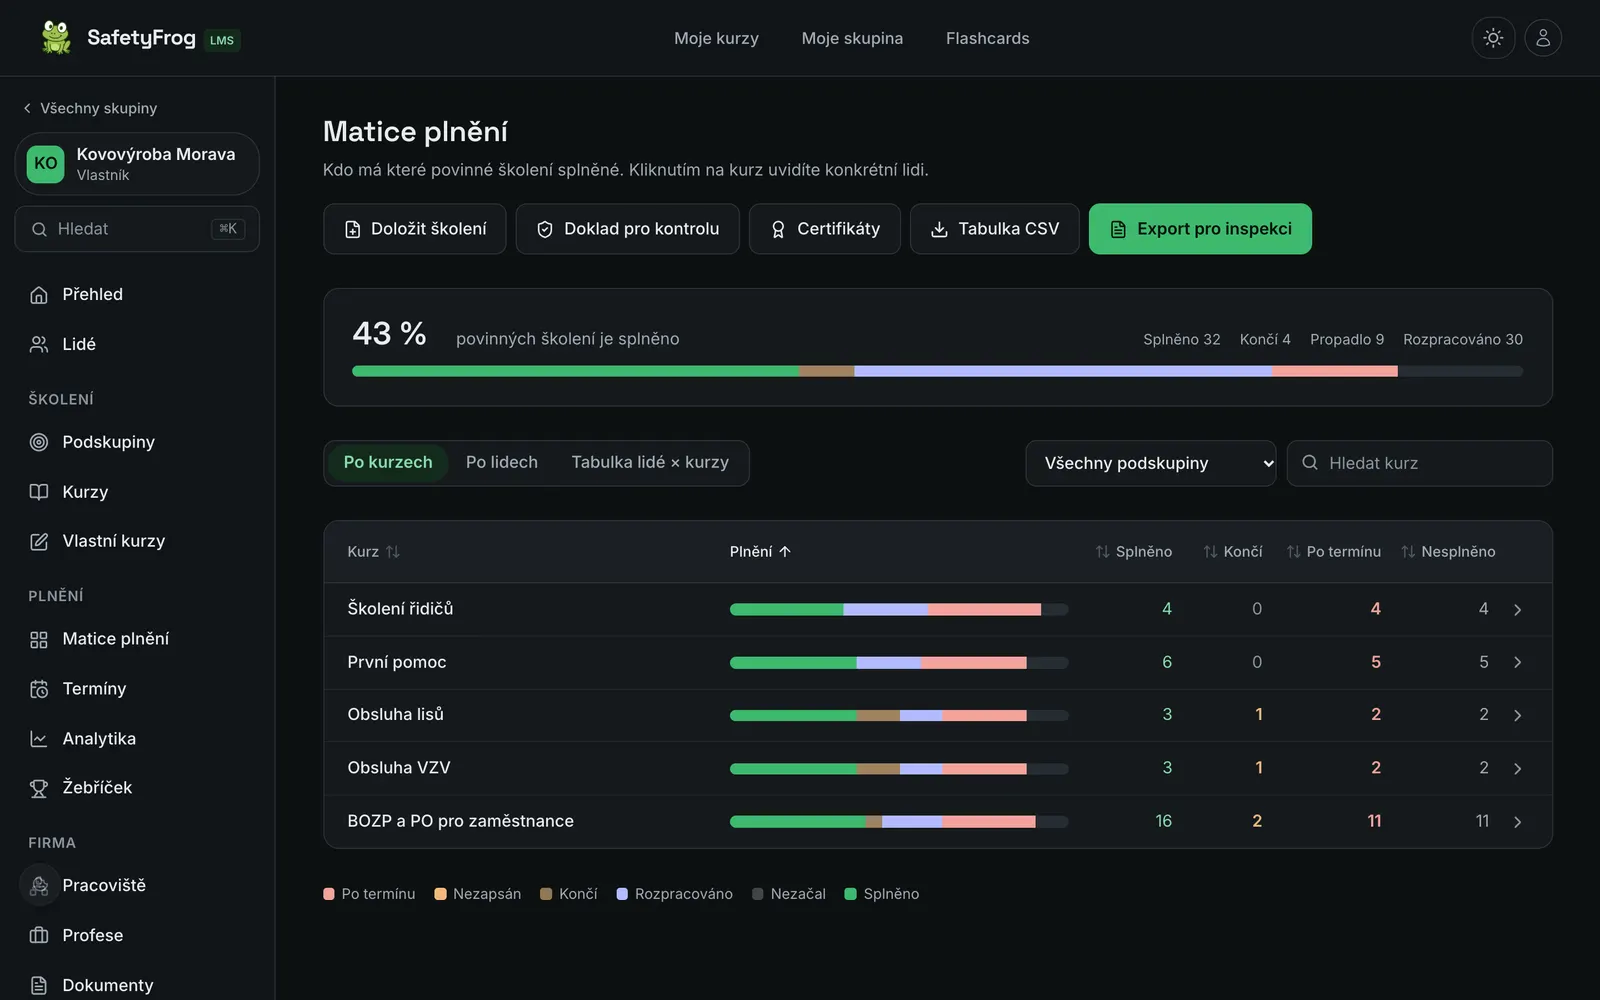The width and height of the screenshot is (1600, 1000).
Task: Click the Hledat kurz search field
Action: (x=1420, y=463)
